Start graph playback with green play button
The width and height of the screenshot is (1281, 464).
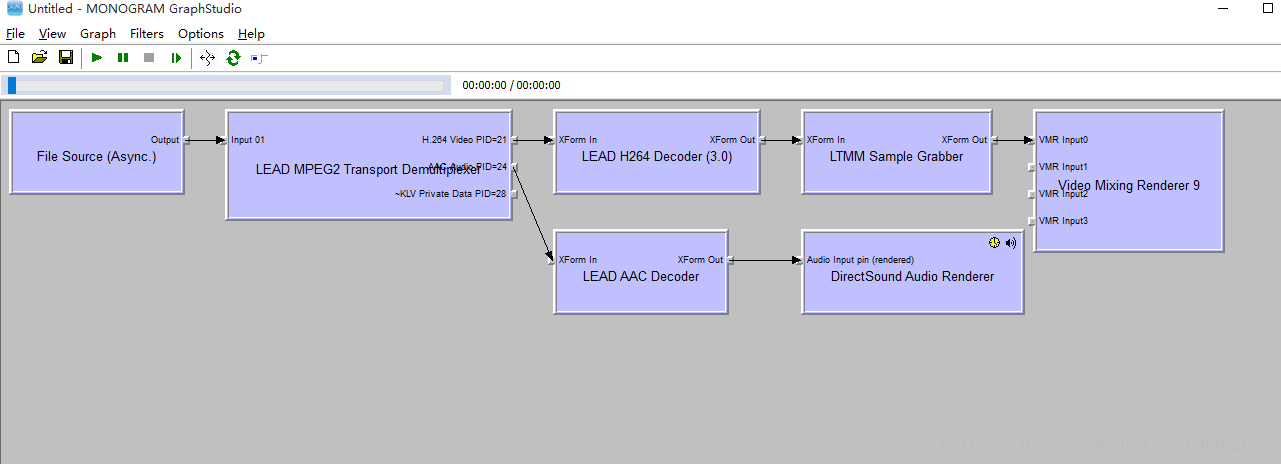97,58
